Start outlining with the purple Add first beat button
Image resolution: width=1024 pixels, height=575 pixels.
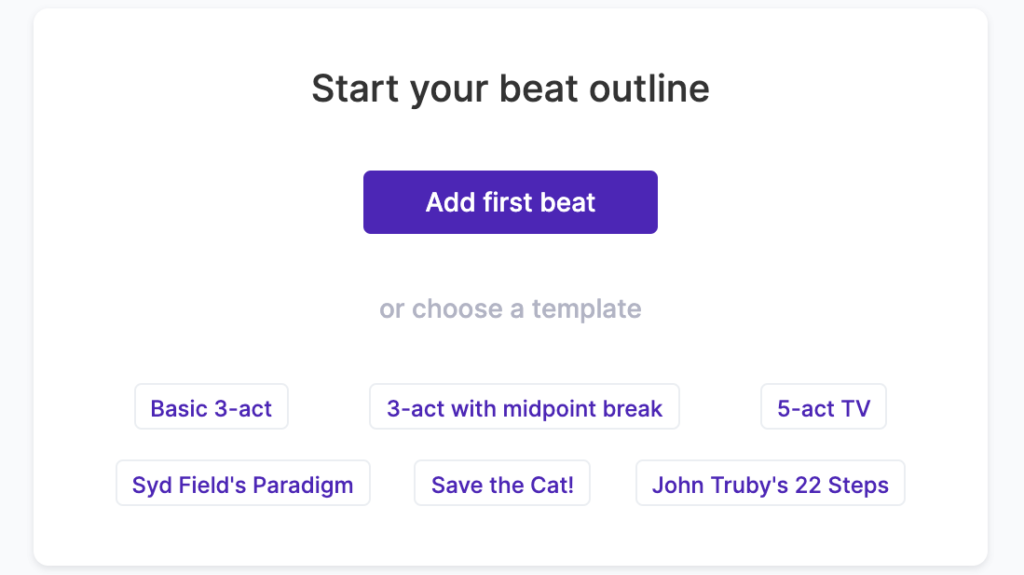pos(510,202)
